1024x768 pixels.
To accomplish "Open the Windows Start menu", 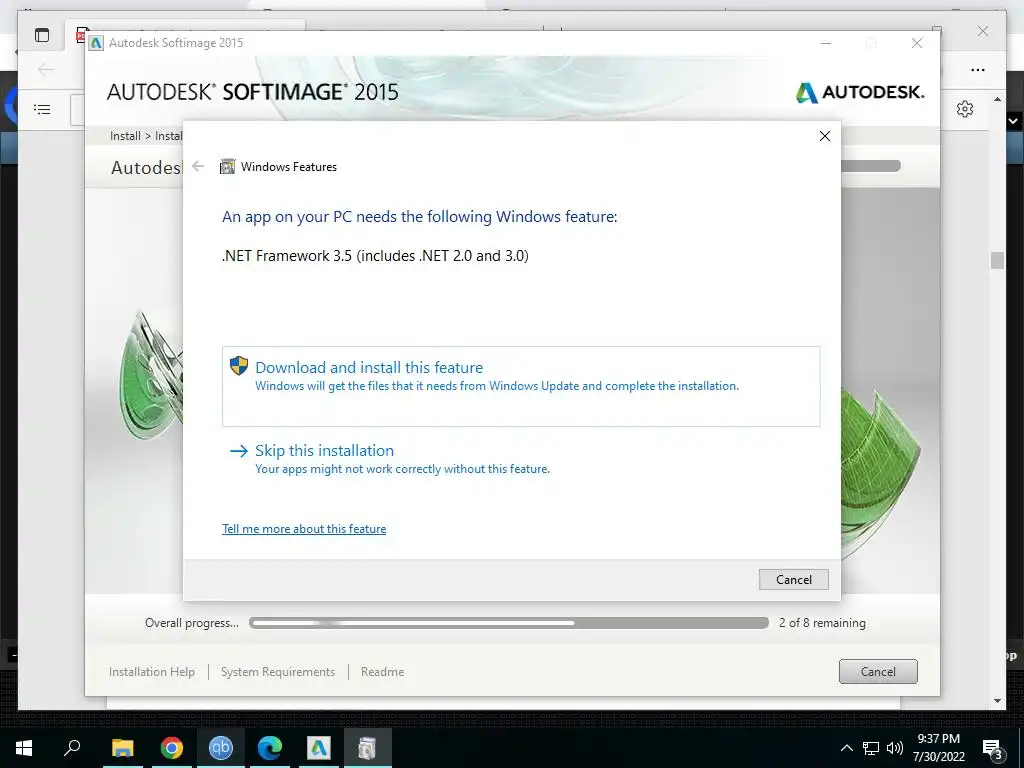I will (24, 748).
